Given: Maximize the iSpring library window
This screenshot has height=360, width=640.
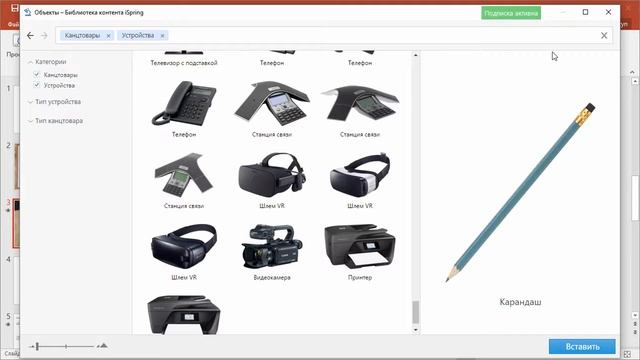Looking at the screenshot, I should pos(585,12).
